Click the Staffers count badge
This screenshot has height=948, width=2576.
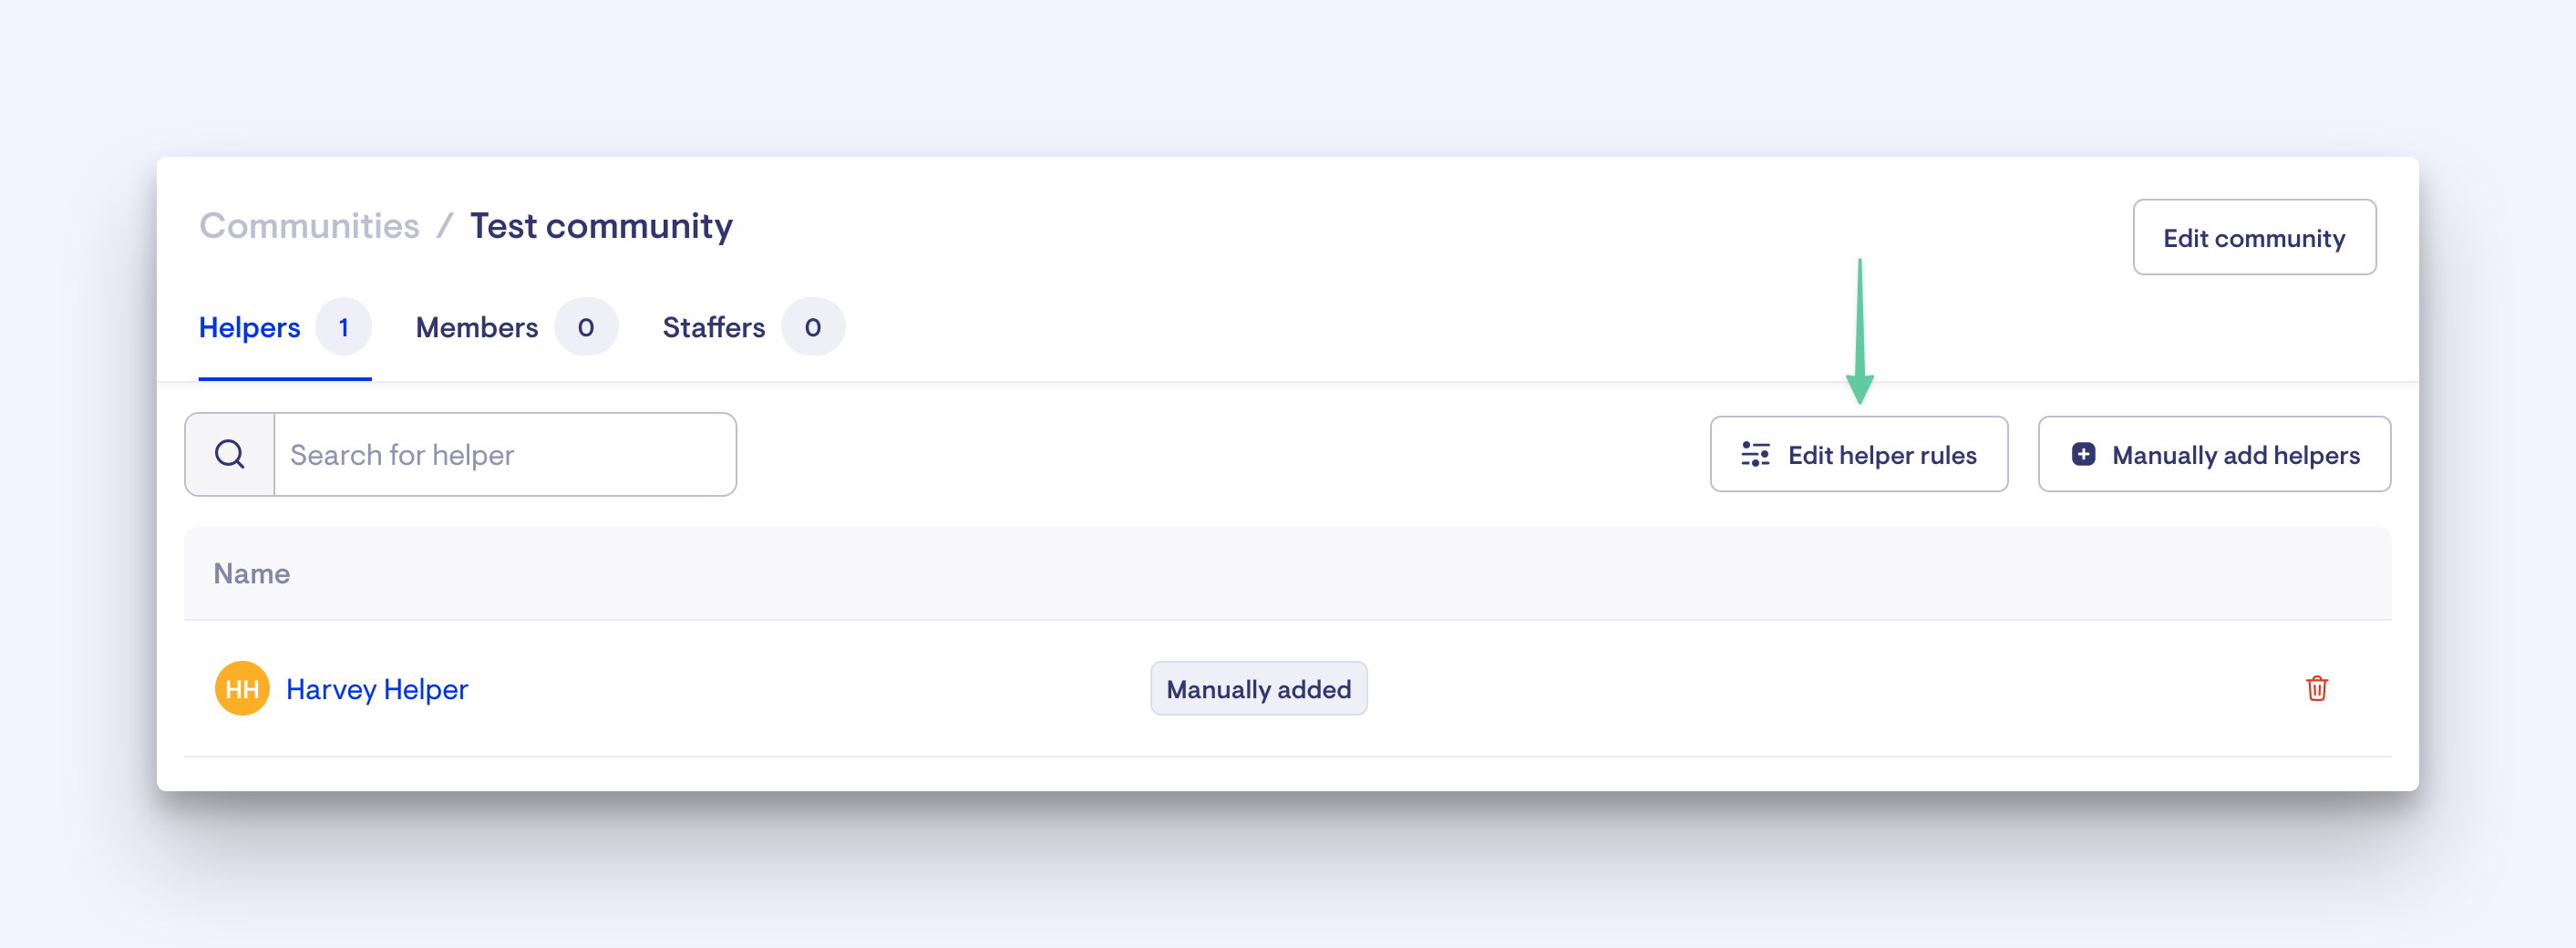tap(812, 328)
